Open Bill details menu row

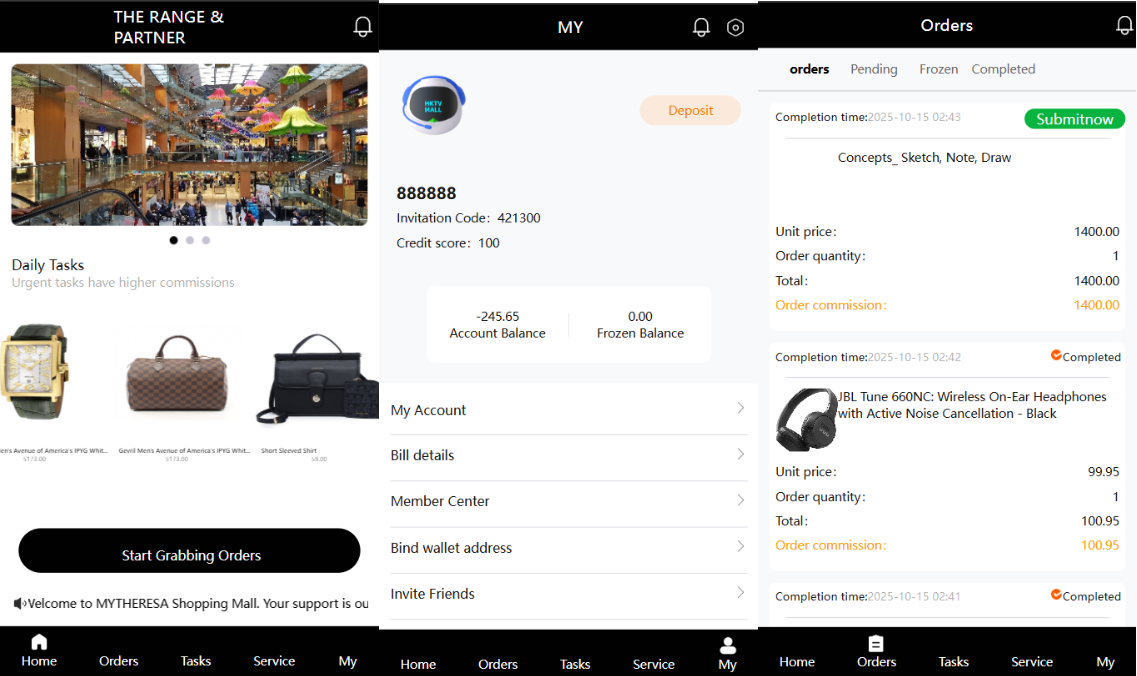tap(568, 456)
